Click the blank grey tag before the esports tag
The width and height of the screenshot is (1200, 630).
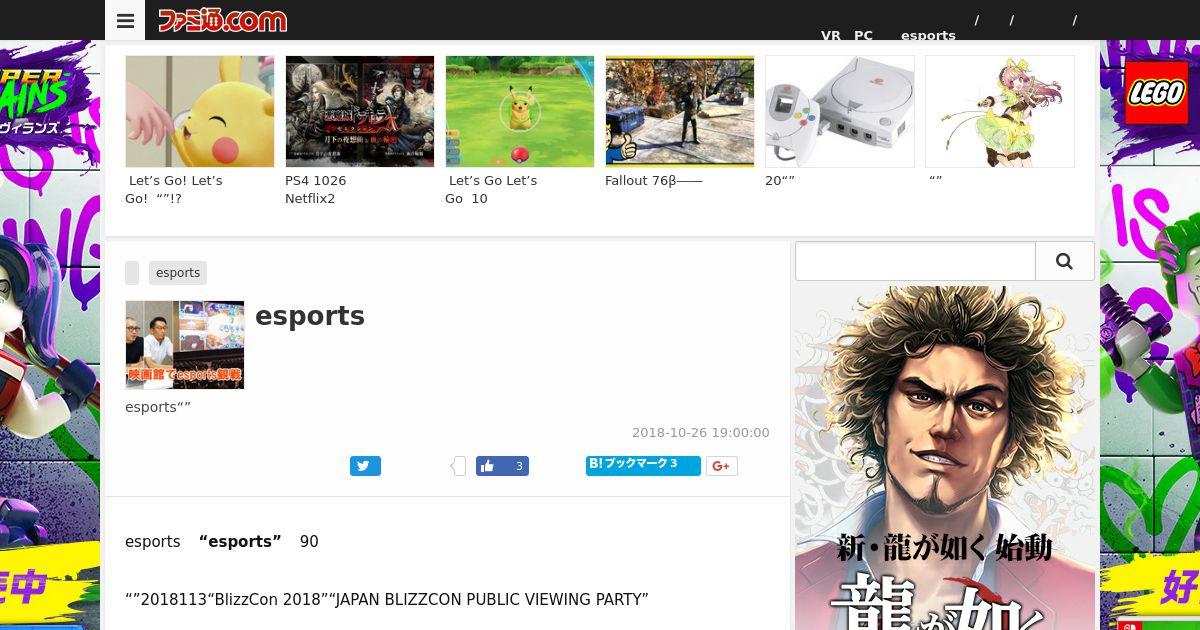[132, 273]
